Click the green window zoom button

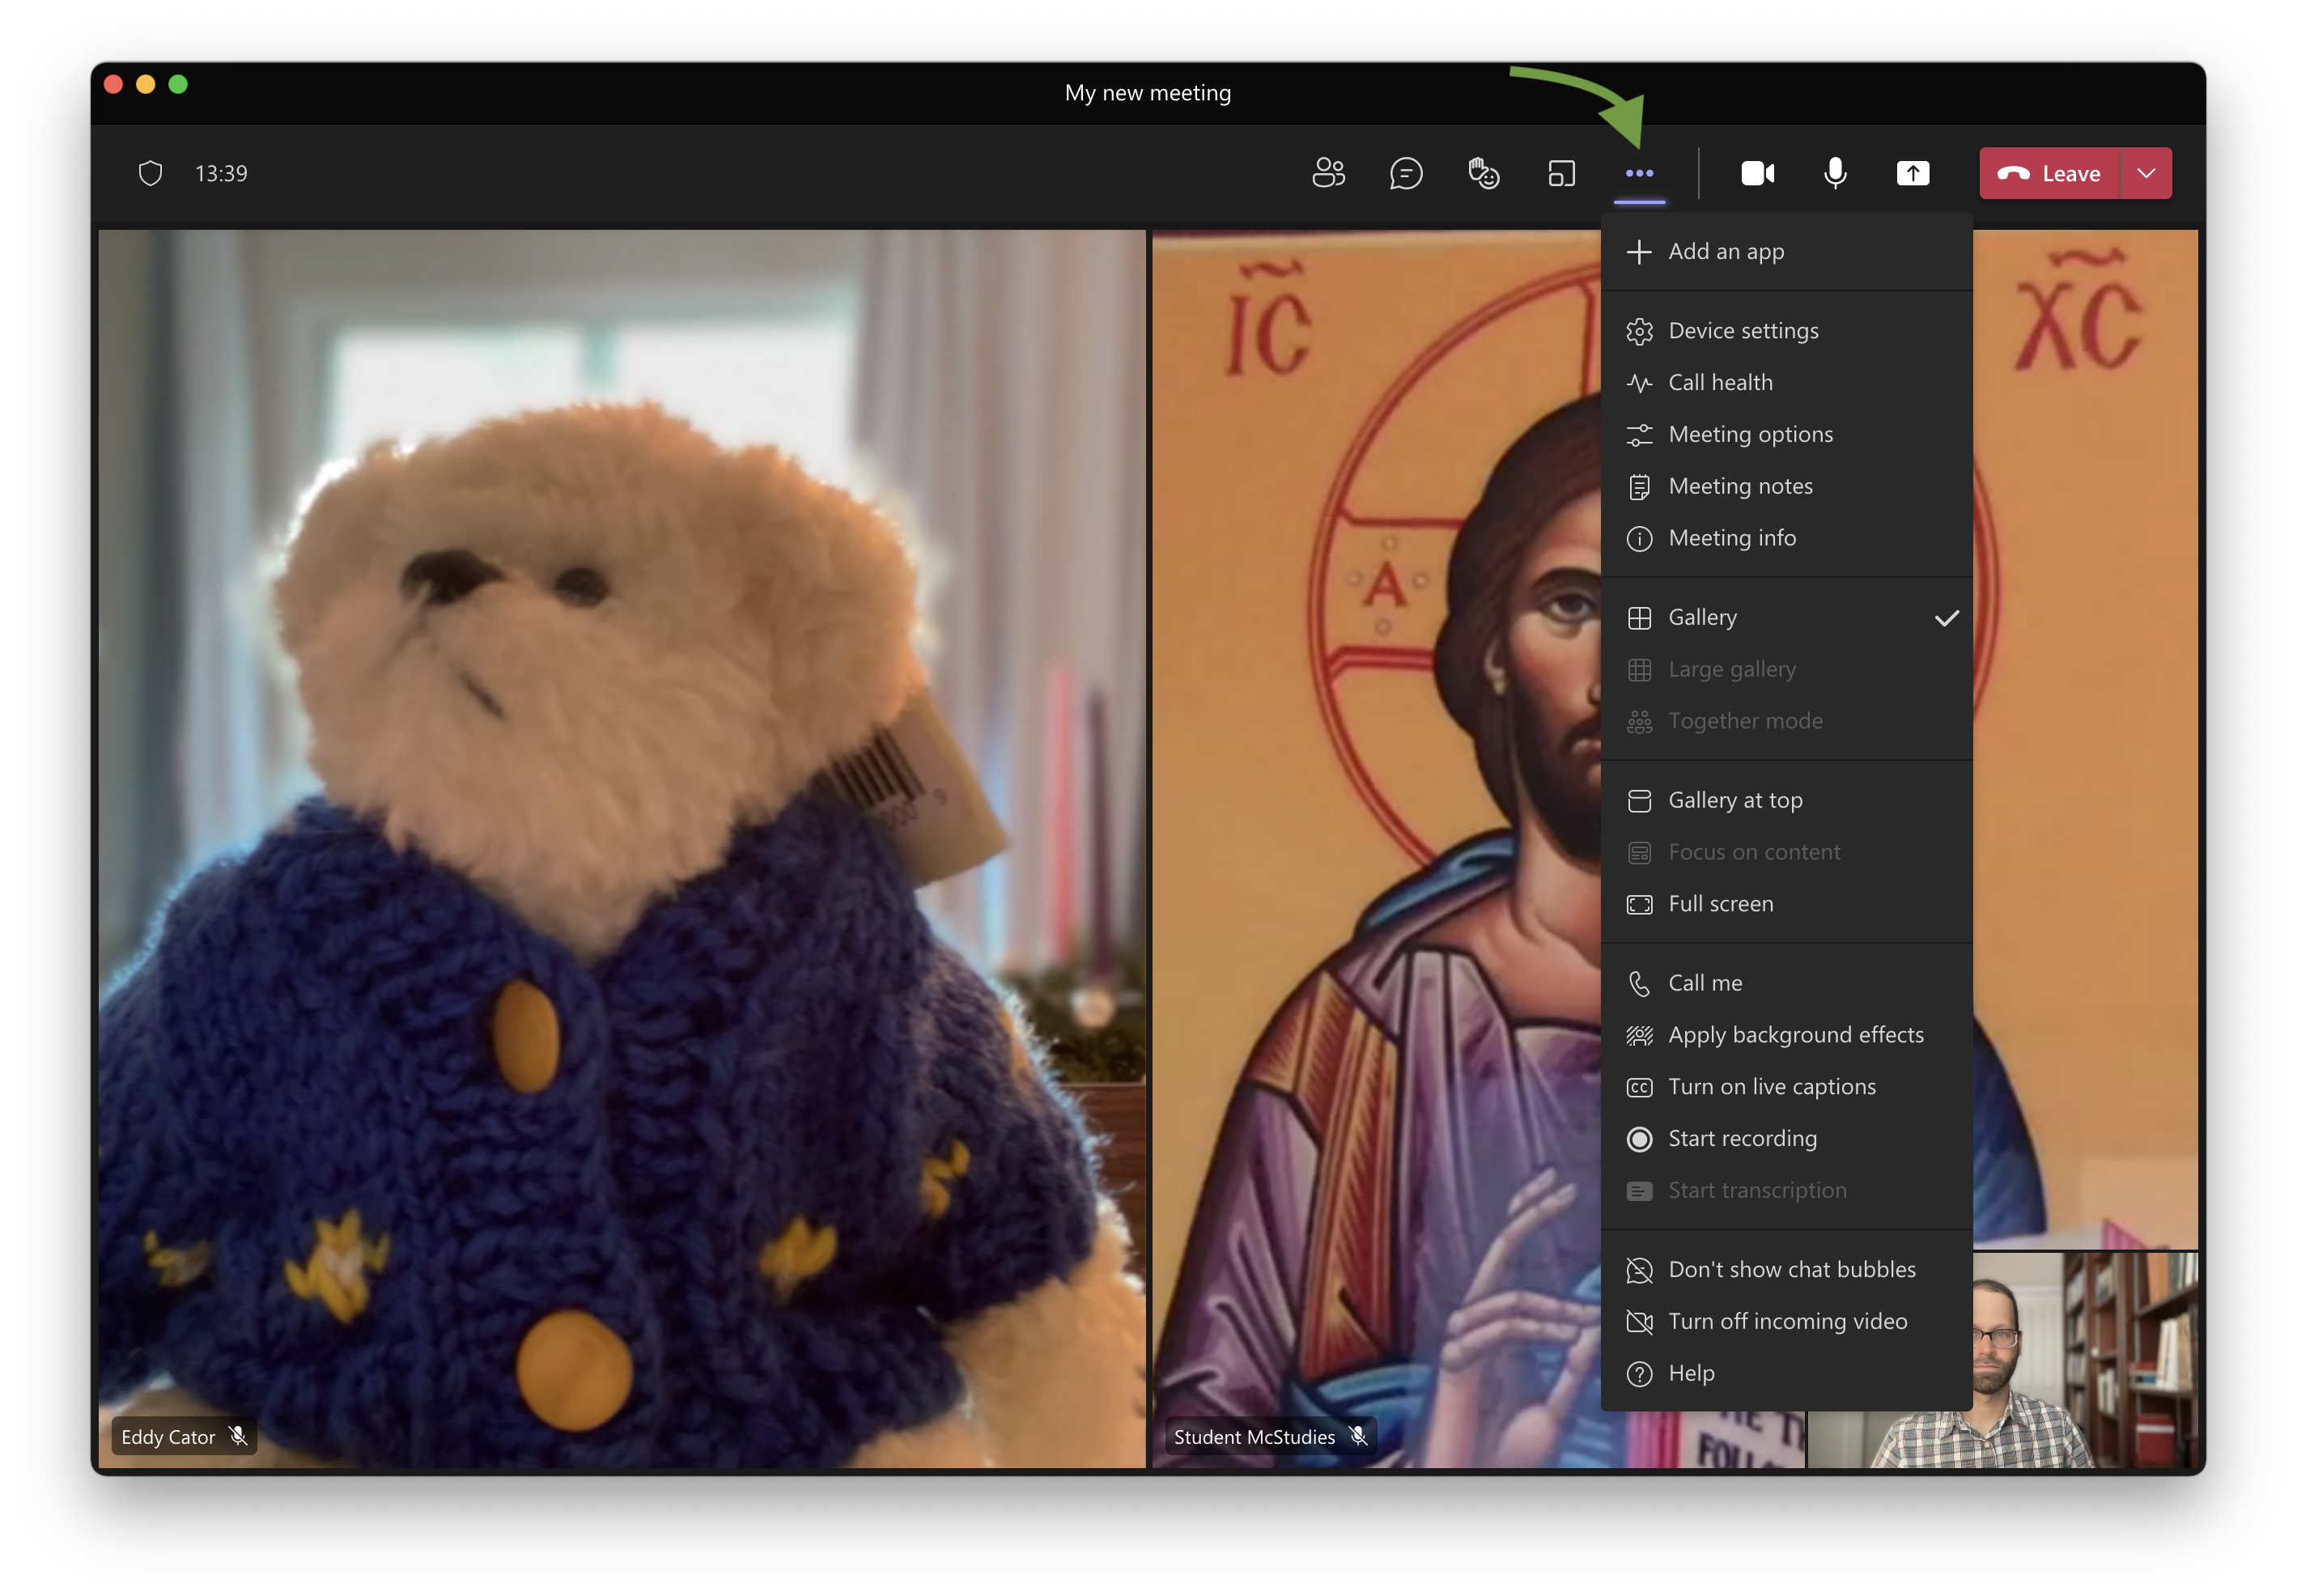click(178, 84)
